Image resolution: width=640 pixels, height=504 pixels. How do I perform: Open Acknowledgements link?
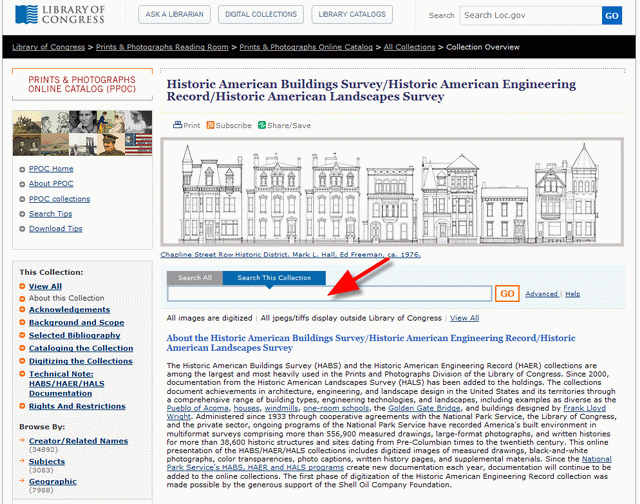69,310
